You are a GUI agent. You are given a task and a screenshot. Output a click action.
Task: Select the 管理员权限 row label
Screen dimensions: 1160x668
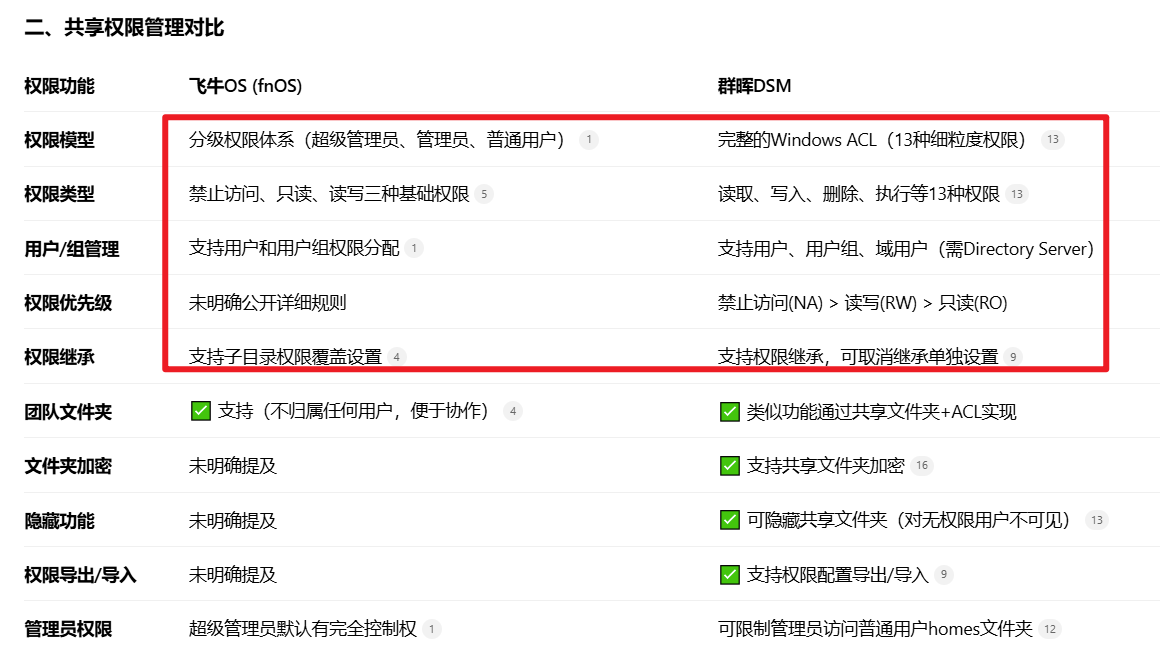[x=68, y=629]
